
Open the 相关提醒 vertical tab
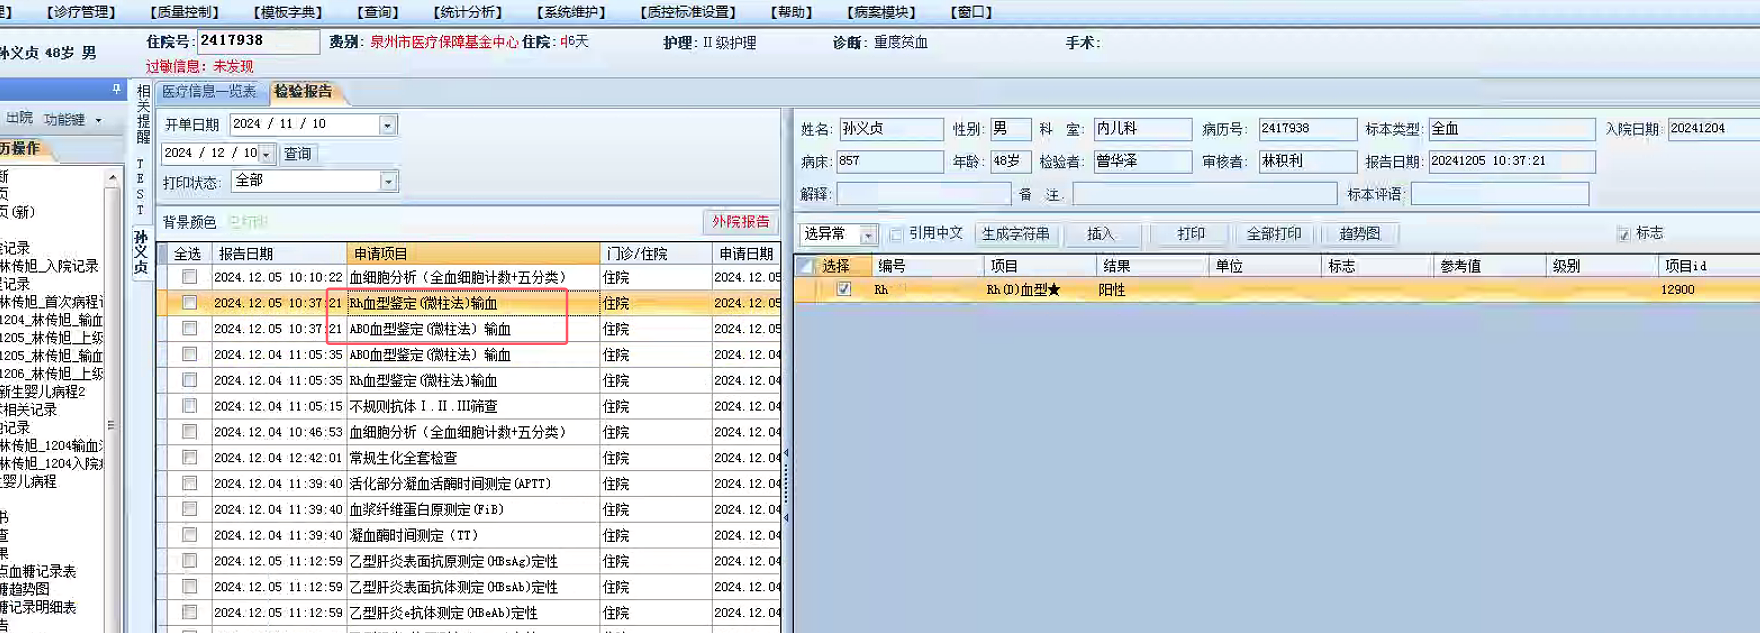[142, 114]
